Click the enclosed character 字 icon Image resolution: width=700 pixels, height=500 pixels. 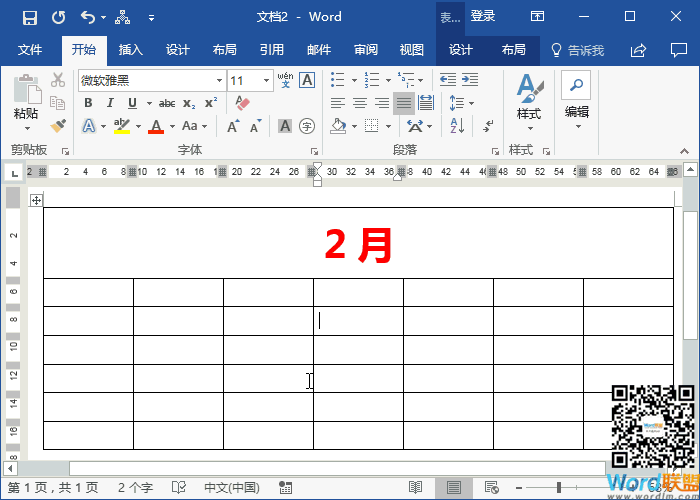307,126
